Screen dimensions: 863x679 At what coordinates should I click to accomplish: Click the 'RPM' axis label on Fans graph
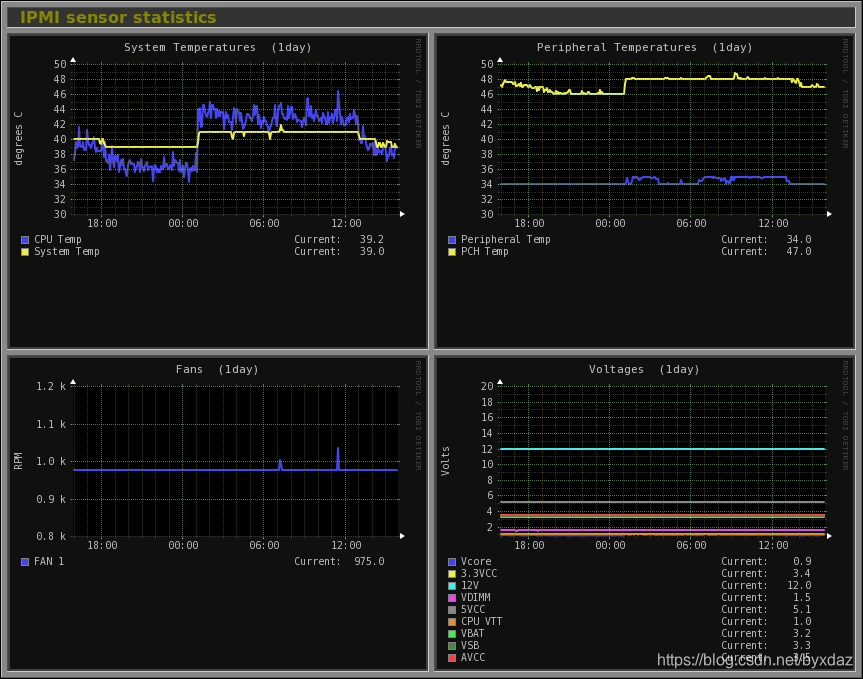(18, 461)
